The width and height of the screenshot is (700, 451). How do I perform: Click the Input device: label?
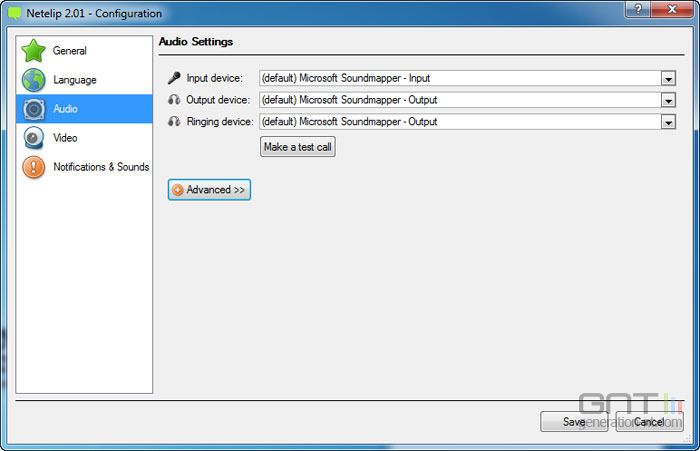pyautogui.click(x=215, y=78)
